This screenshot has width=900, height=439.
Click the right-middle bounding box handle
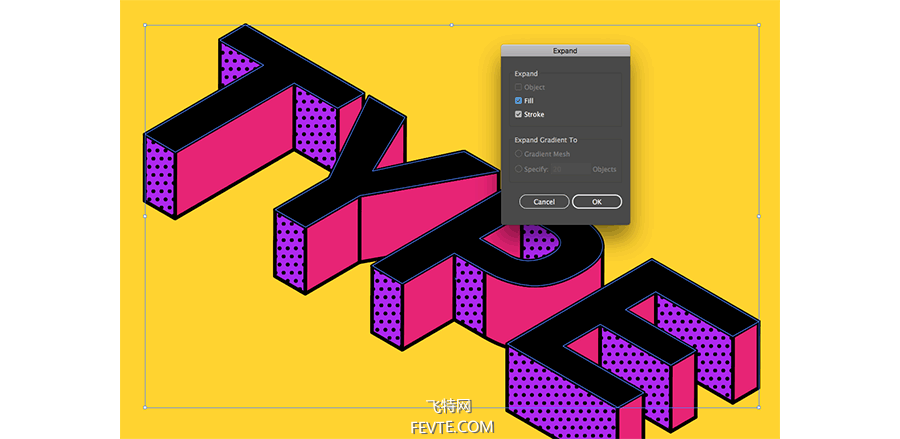759,216
